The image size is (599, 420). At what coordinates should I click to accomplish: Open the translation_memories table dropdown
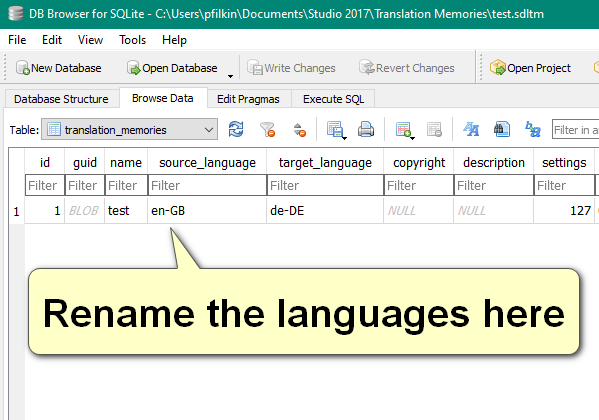point(130,130)
